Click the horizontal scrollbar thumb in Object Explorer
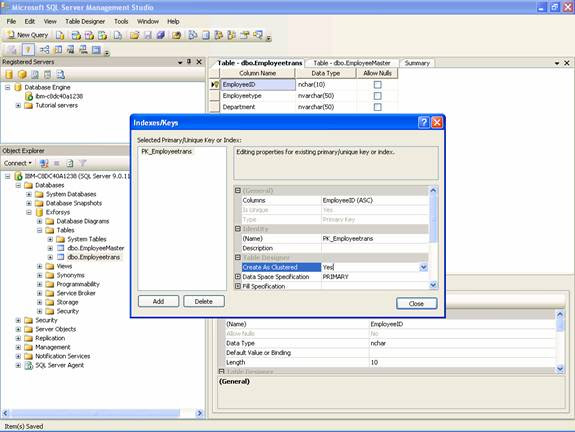575x432 pixels. [95, 413]
